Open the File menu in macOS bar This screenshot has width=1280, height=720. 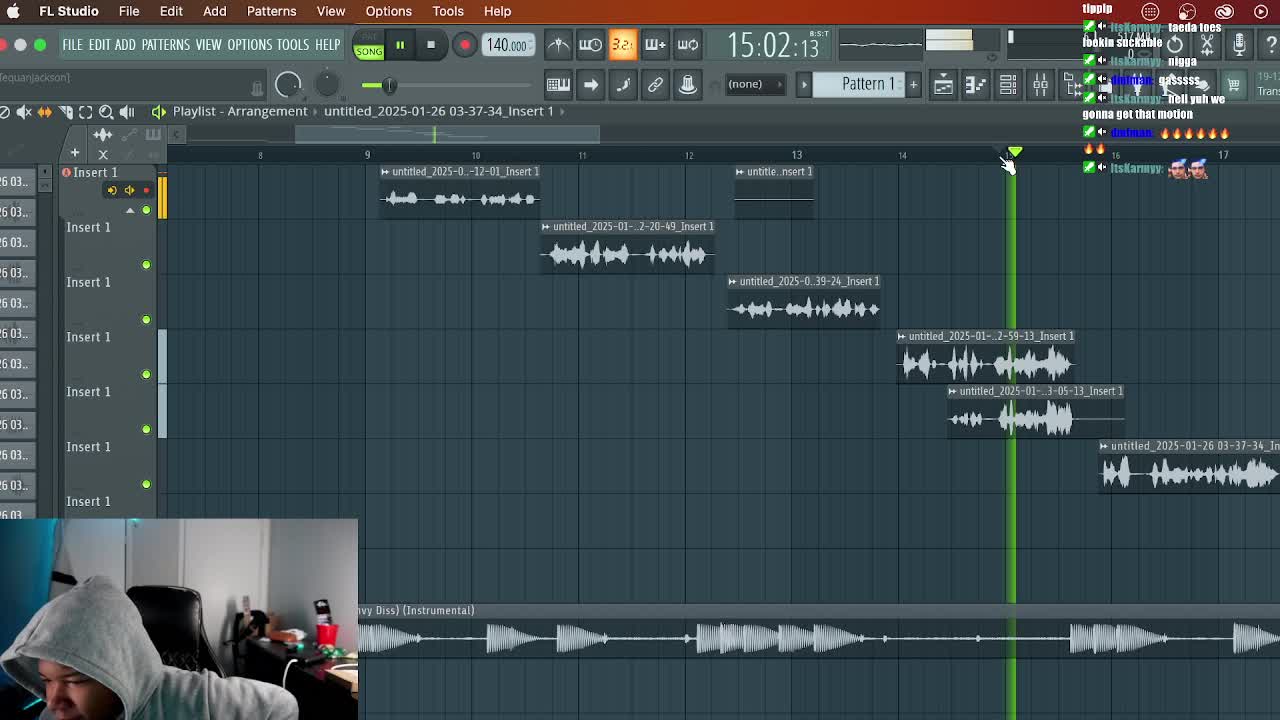(x=129, y=11)
